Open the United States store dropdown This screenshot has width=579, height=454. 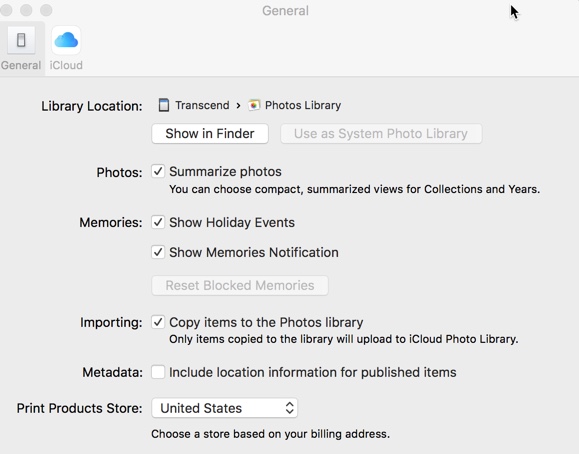(x=225, y=408)
